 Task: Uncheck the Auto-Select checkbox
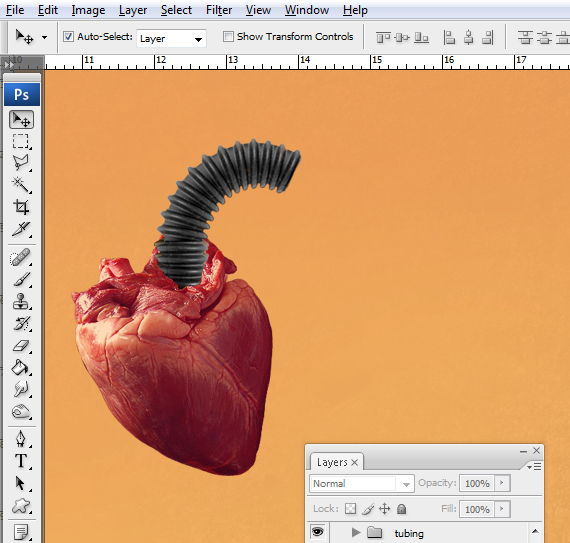(x=68, y=36)
